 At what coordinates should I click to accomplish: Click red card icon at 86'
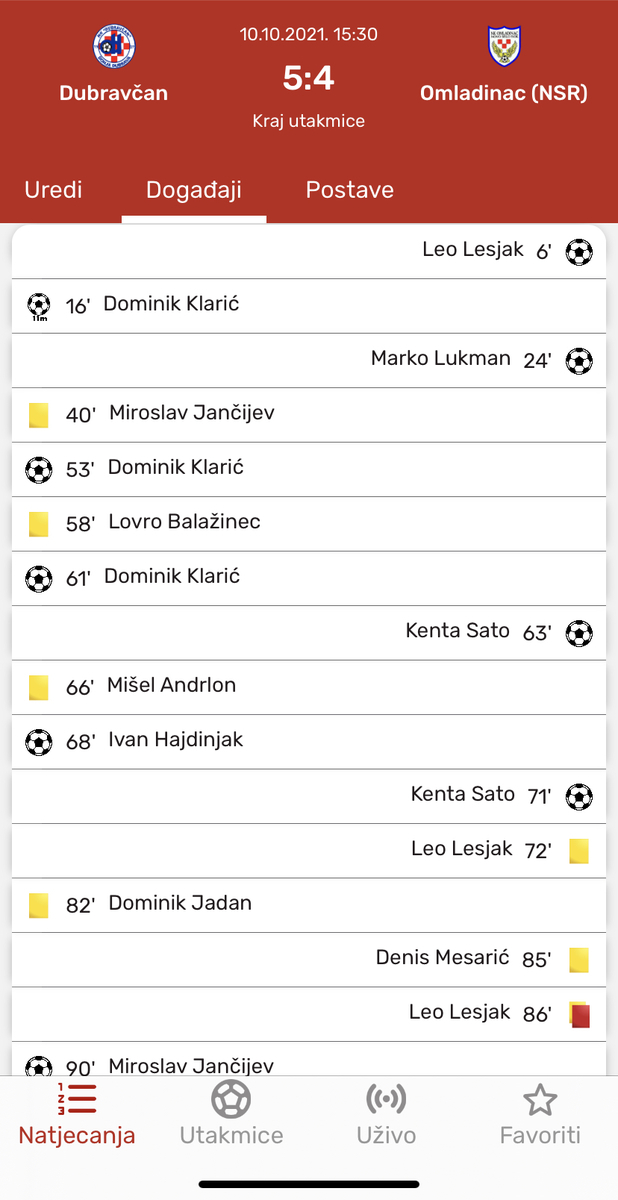pyautogui.click(x=579, y=1014)
